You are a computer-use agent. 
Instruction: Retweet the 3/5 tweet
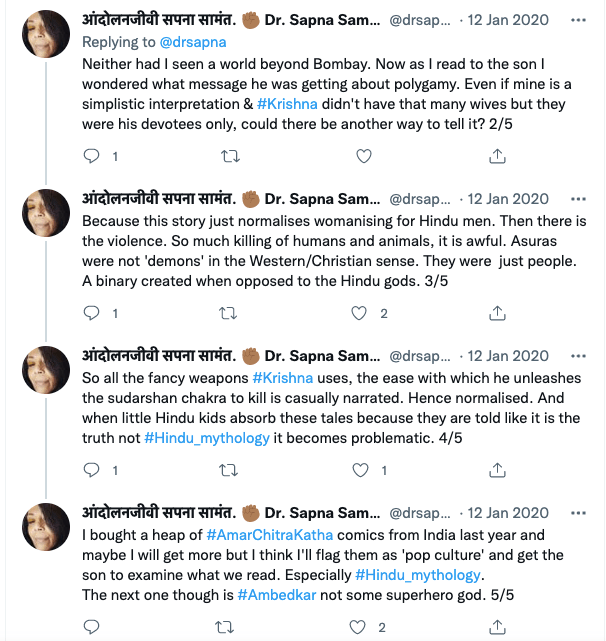[229, 313]
